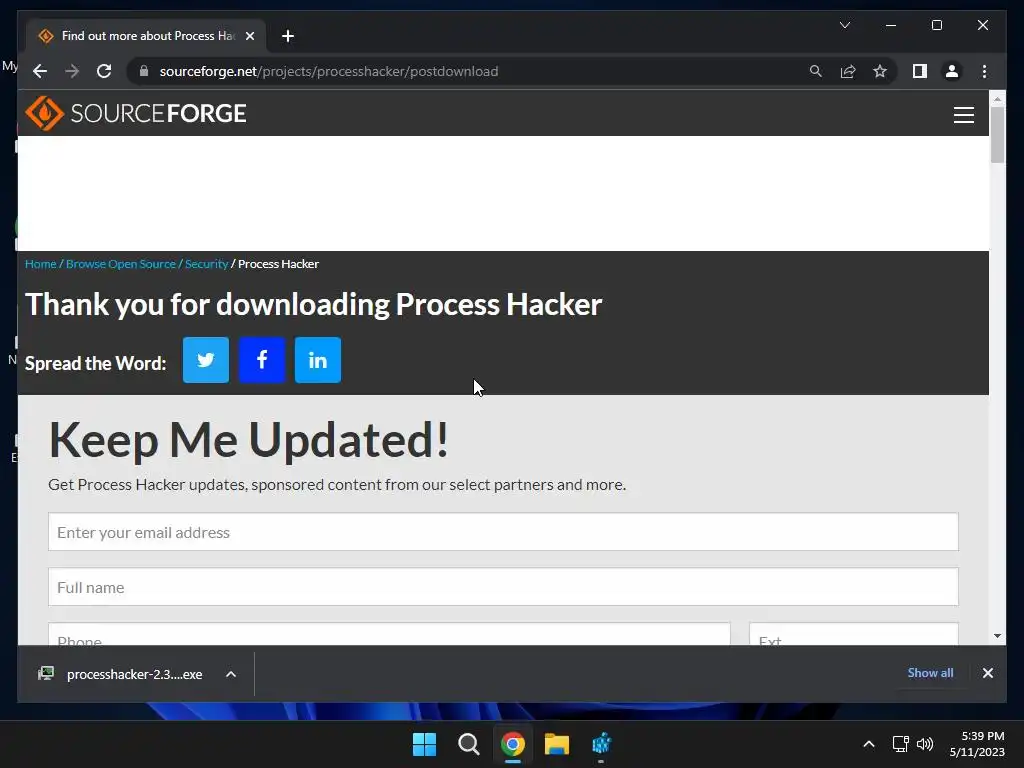Click 'Thank you for downloading Process Hacker' heading

tap(313, 305)
